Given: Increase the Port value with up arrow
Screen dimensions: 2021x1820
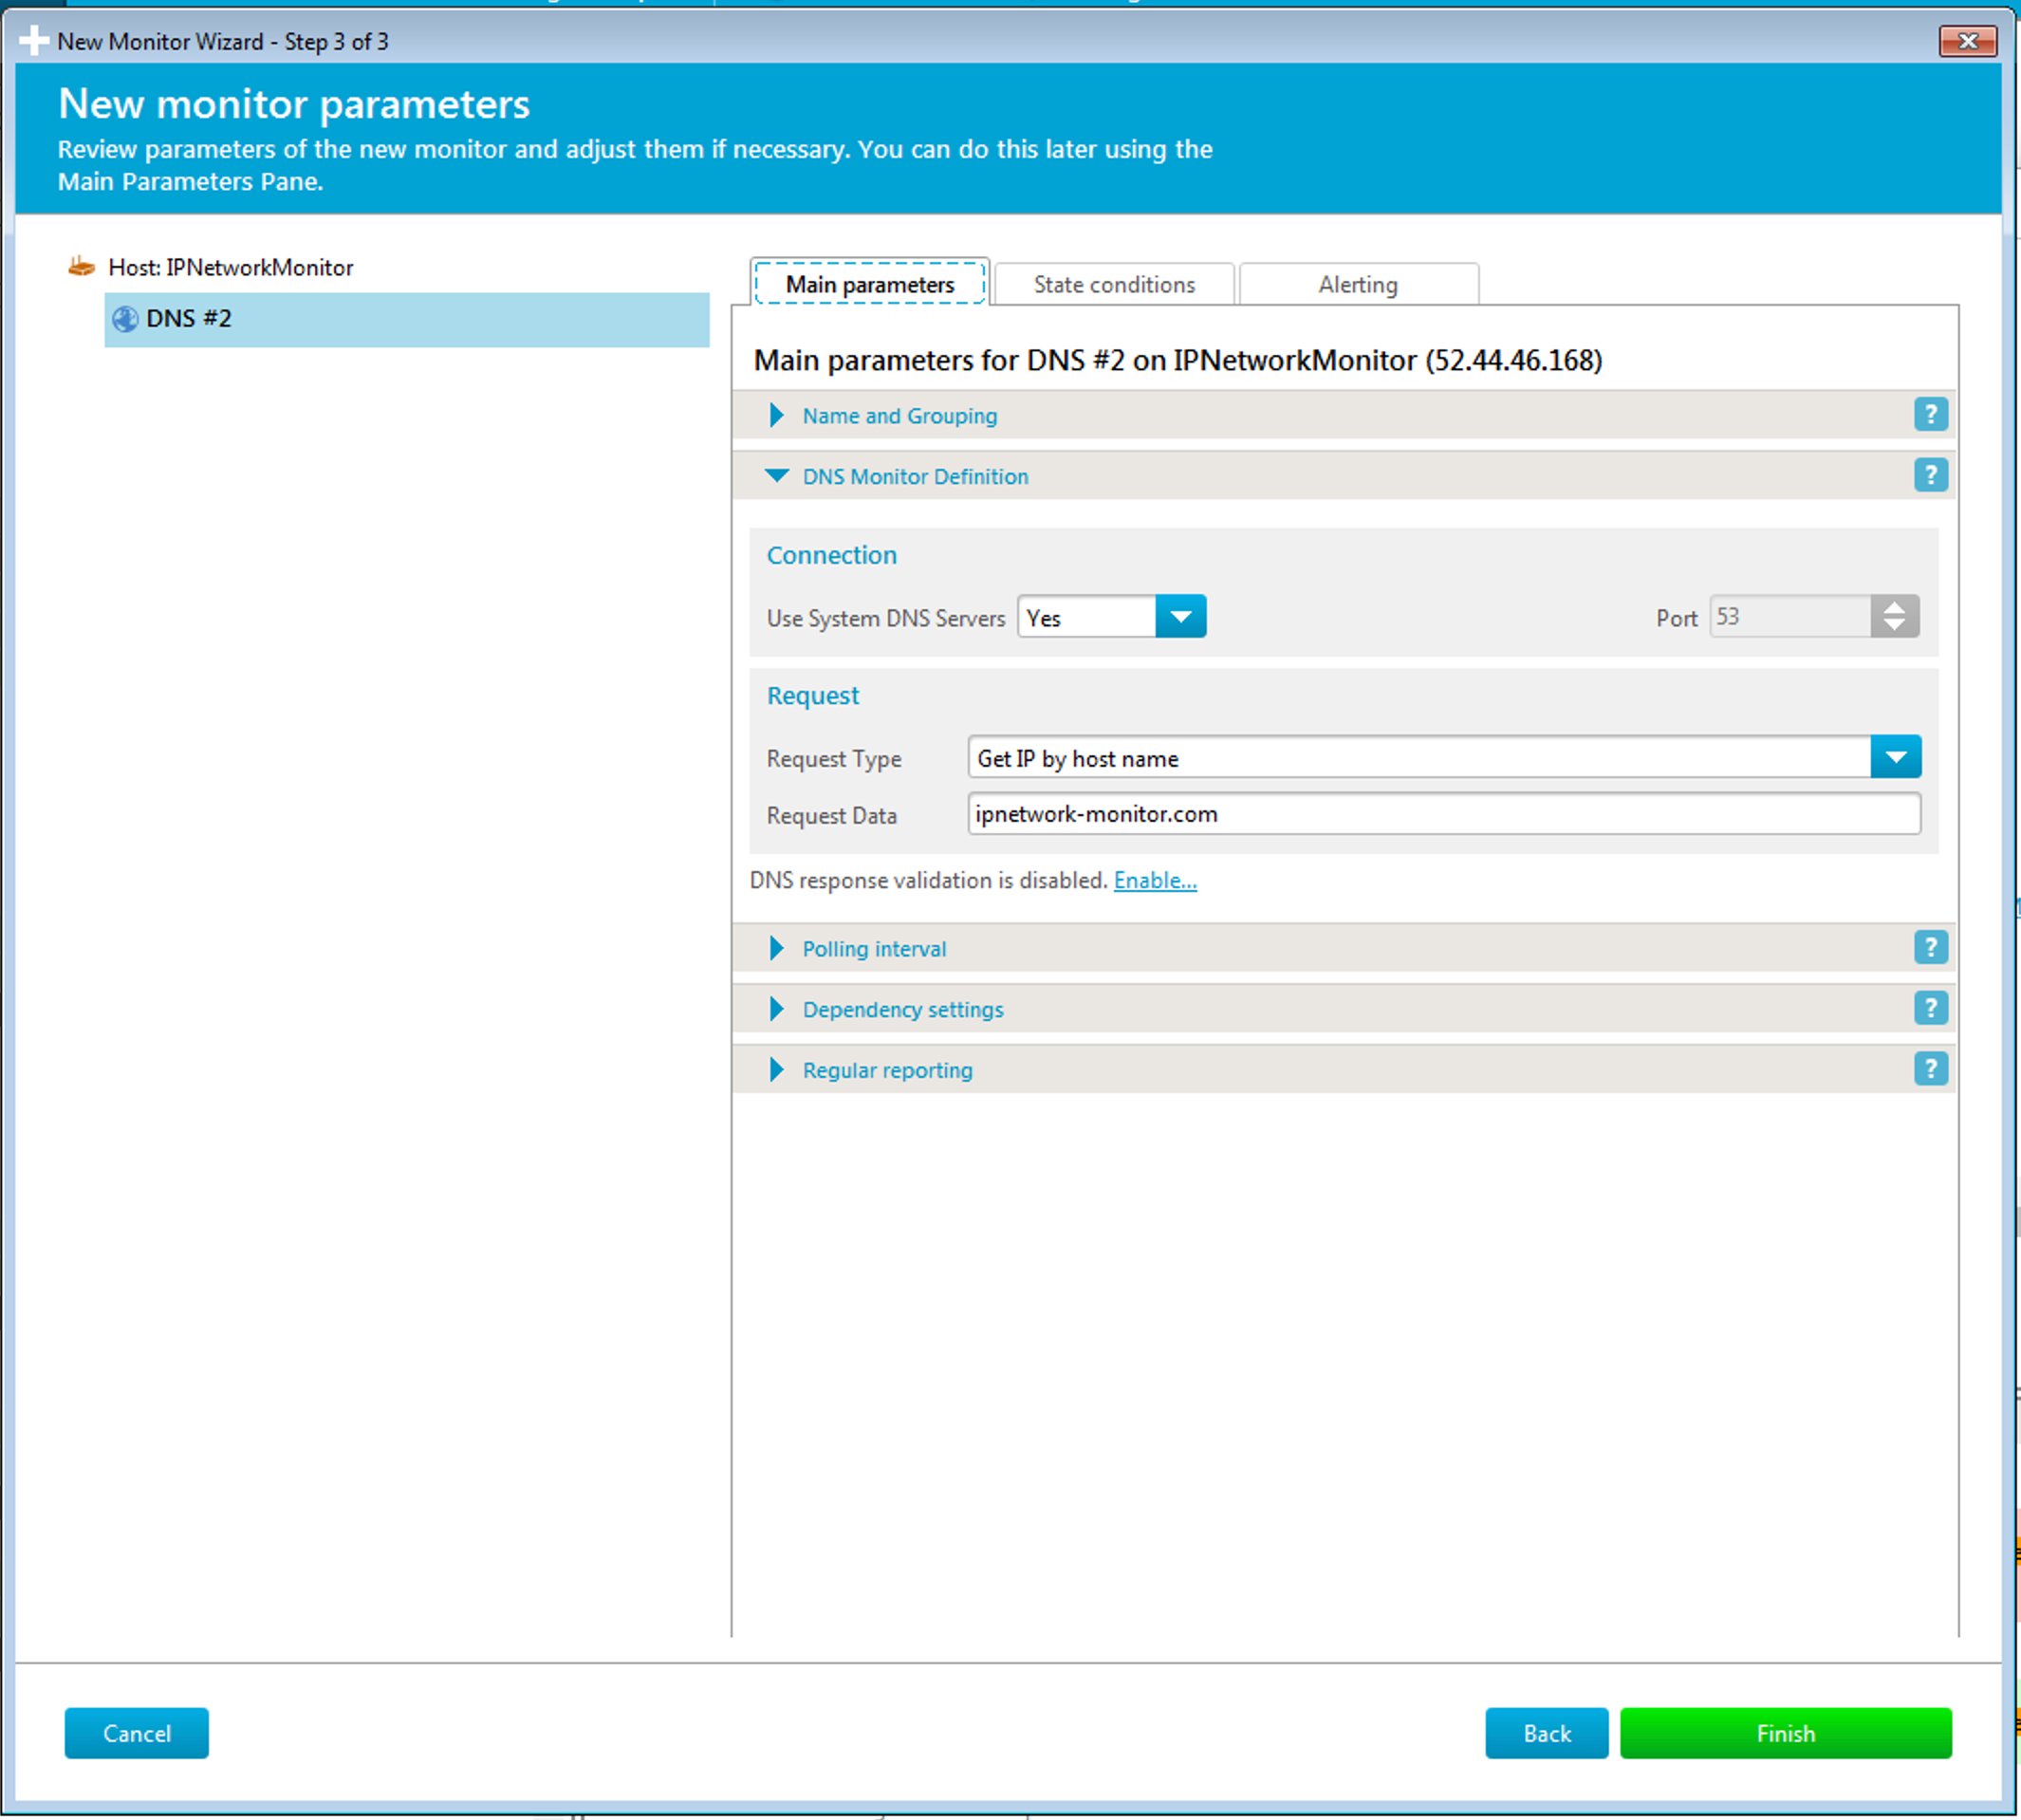Looking at the screenshot, I should pos(1894,606).
